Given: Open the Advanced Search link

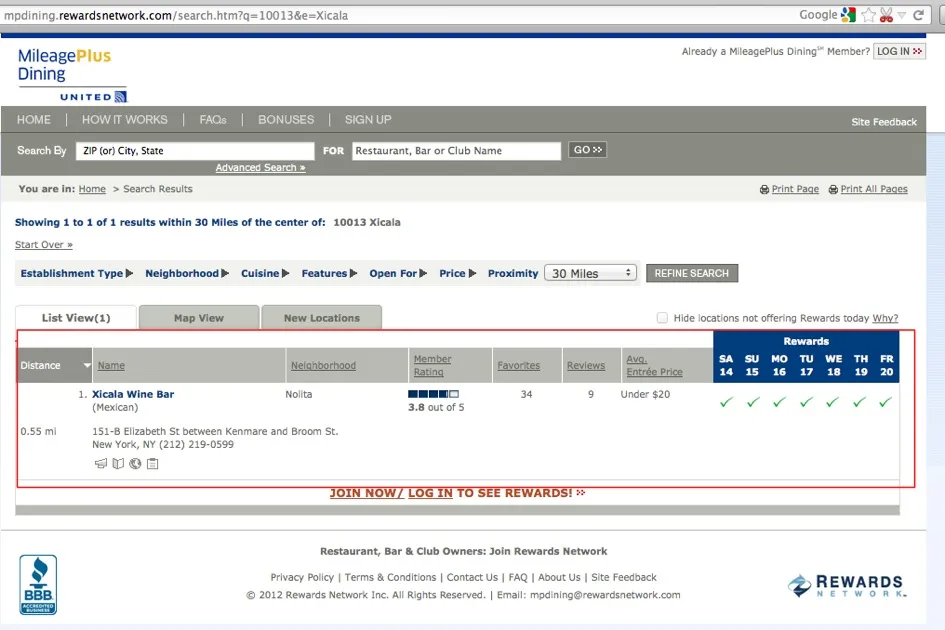Looking at the screenshot, I should tap(260, 168).
